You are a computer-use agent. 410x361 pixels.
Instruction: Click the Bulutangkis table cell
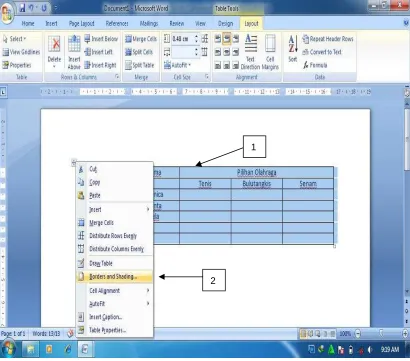tap(256, 184)
